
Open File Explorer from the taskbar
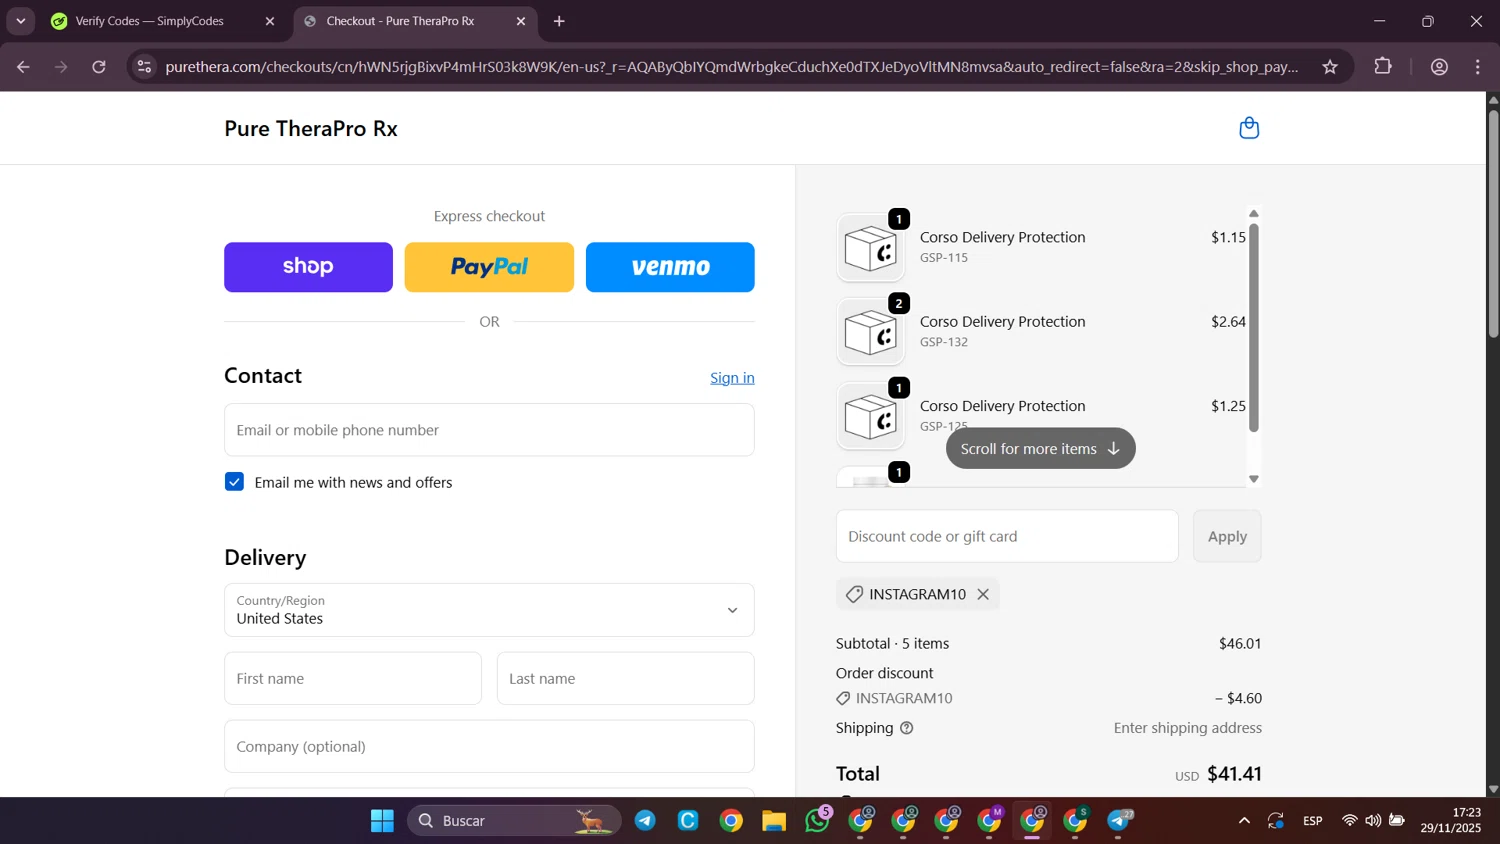[774, 821]
